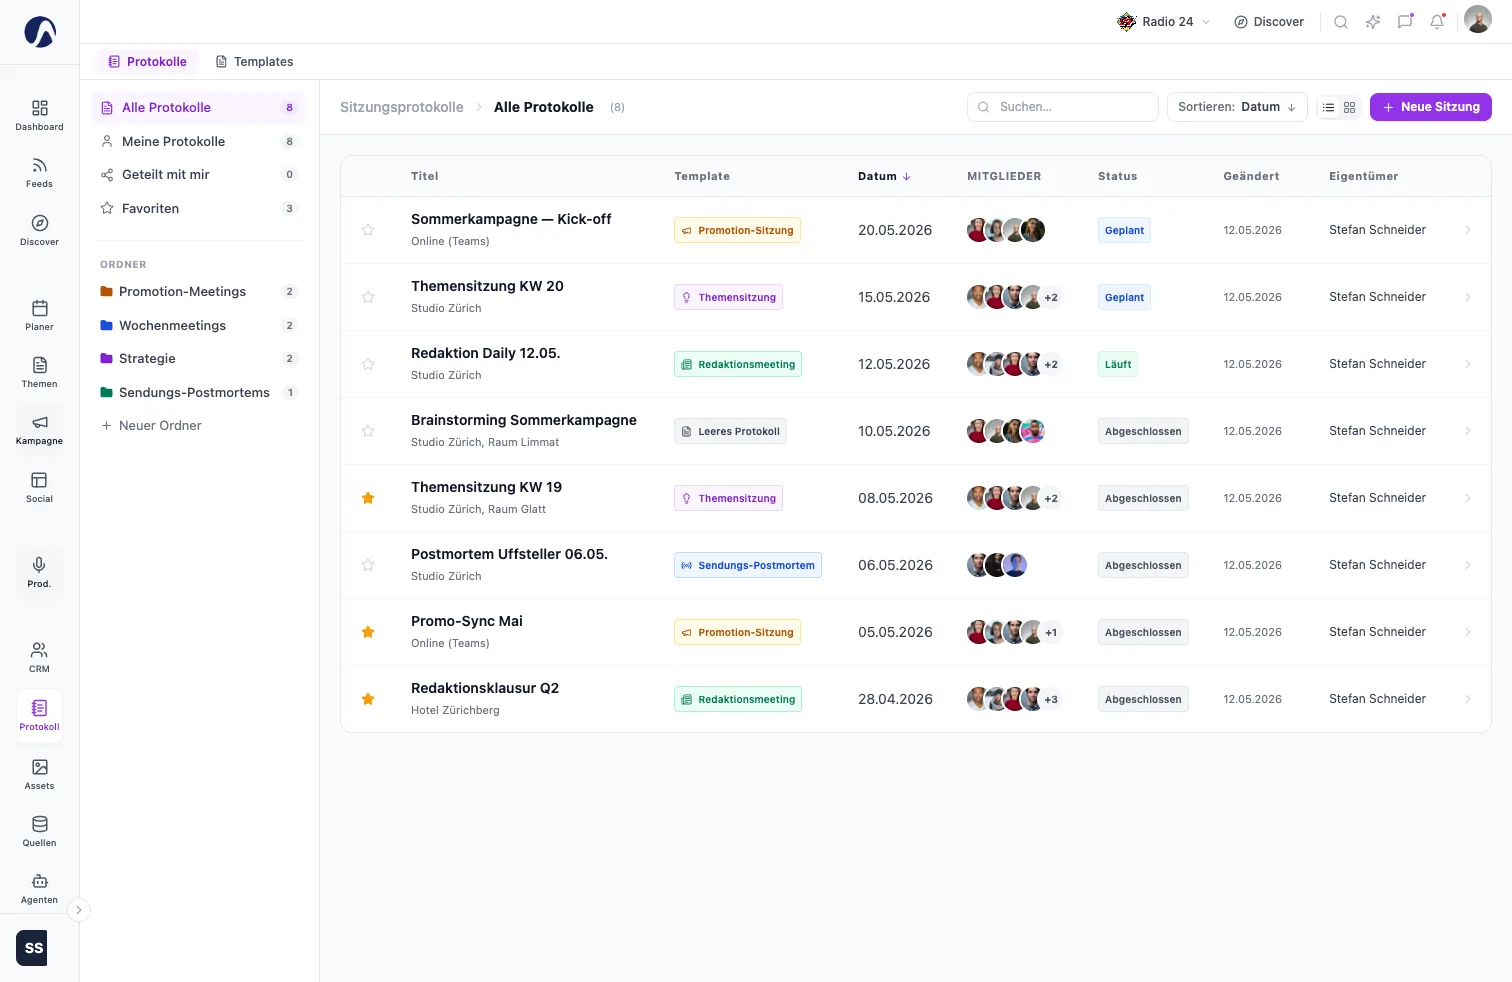
Task: Favorite Sommerkampagne — Kick-off with star
Action: pos(368,230)
